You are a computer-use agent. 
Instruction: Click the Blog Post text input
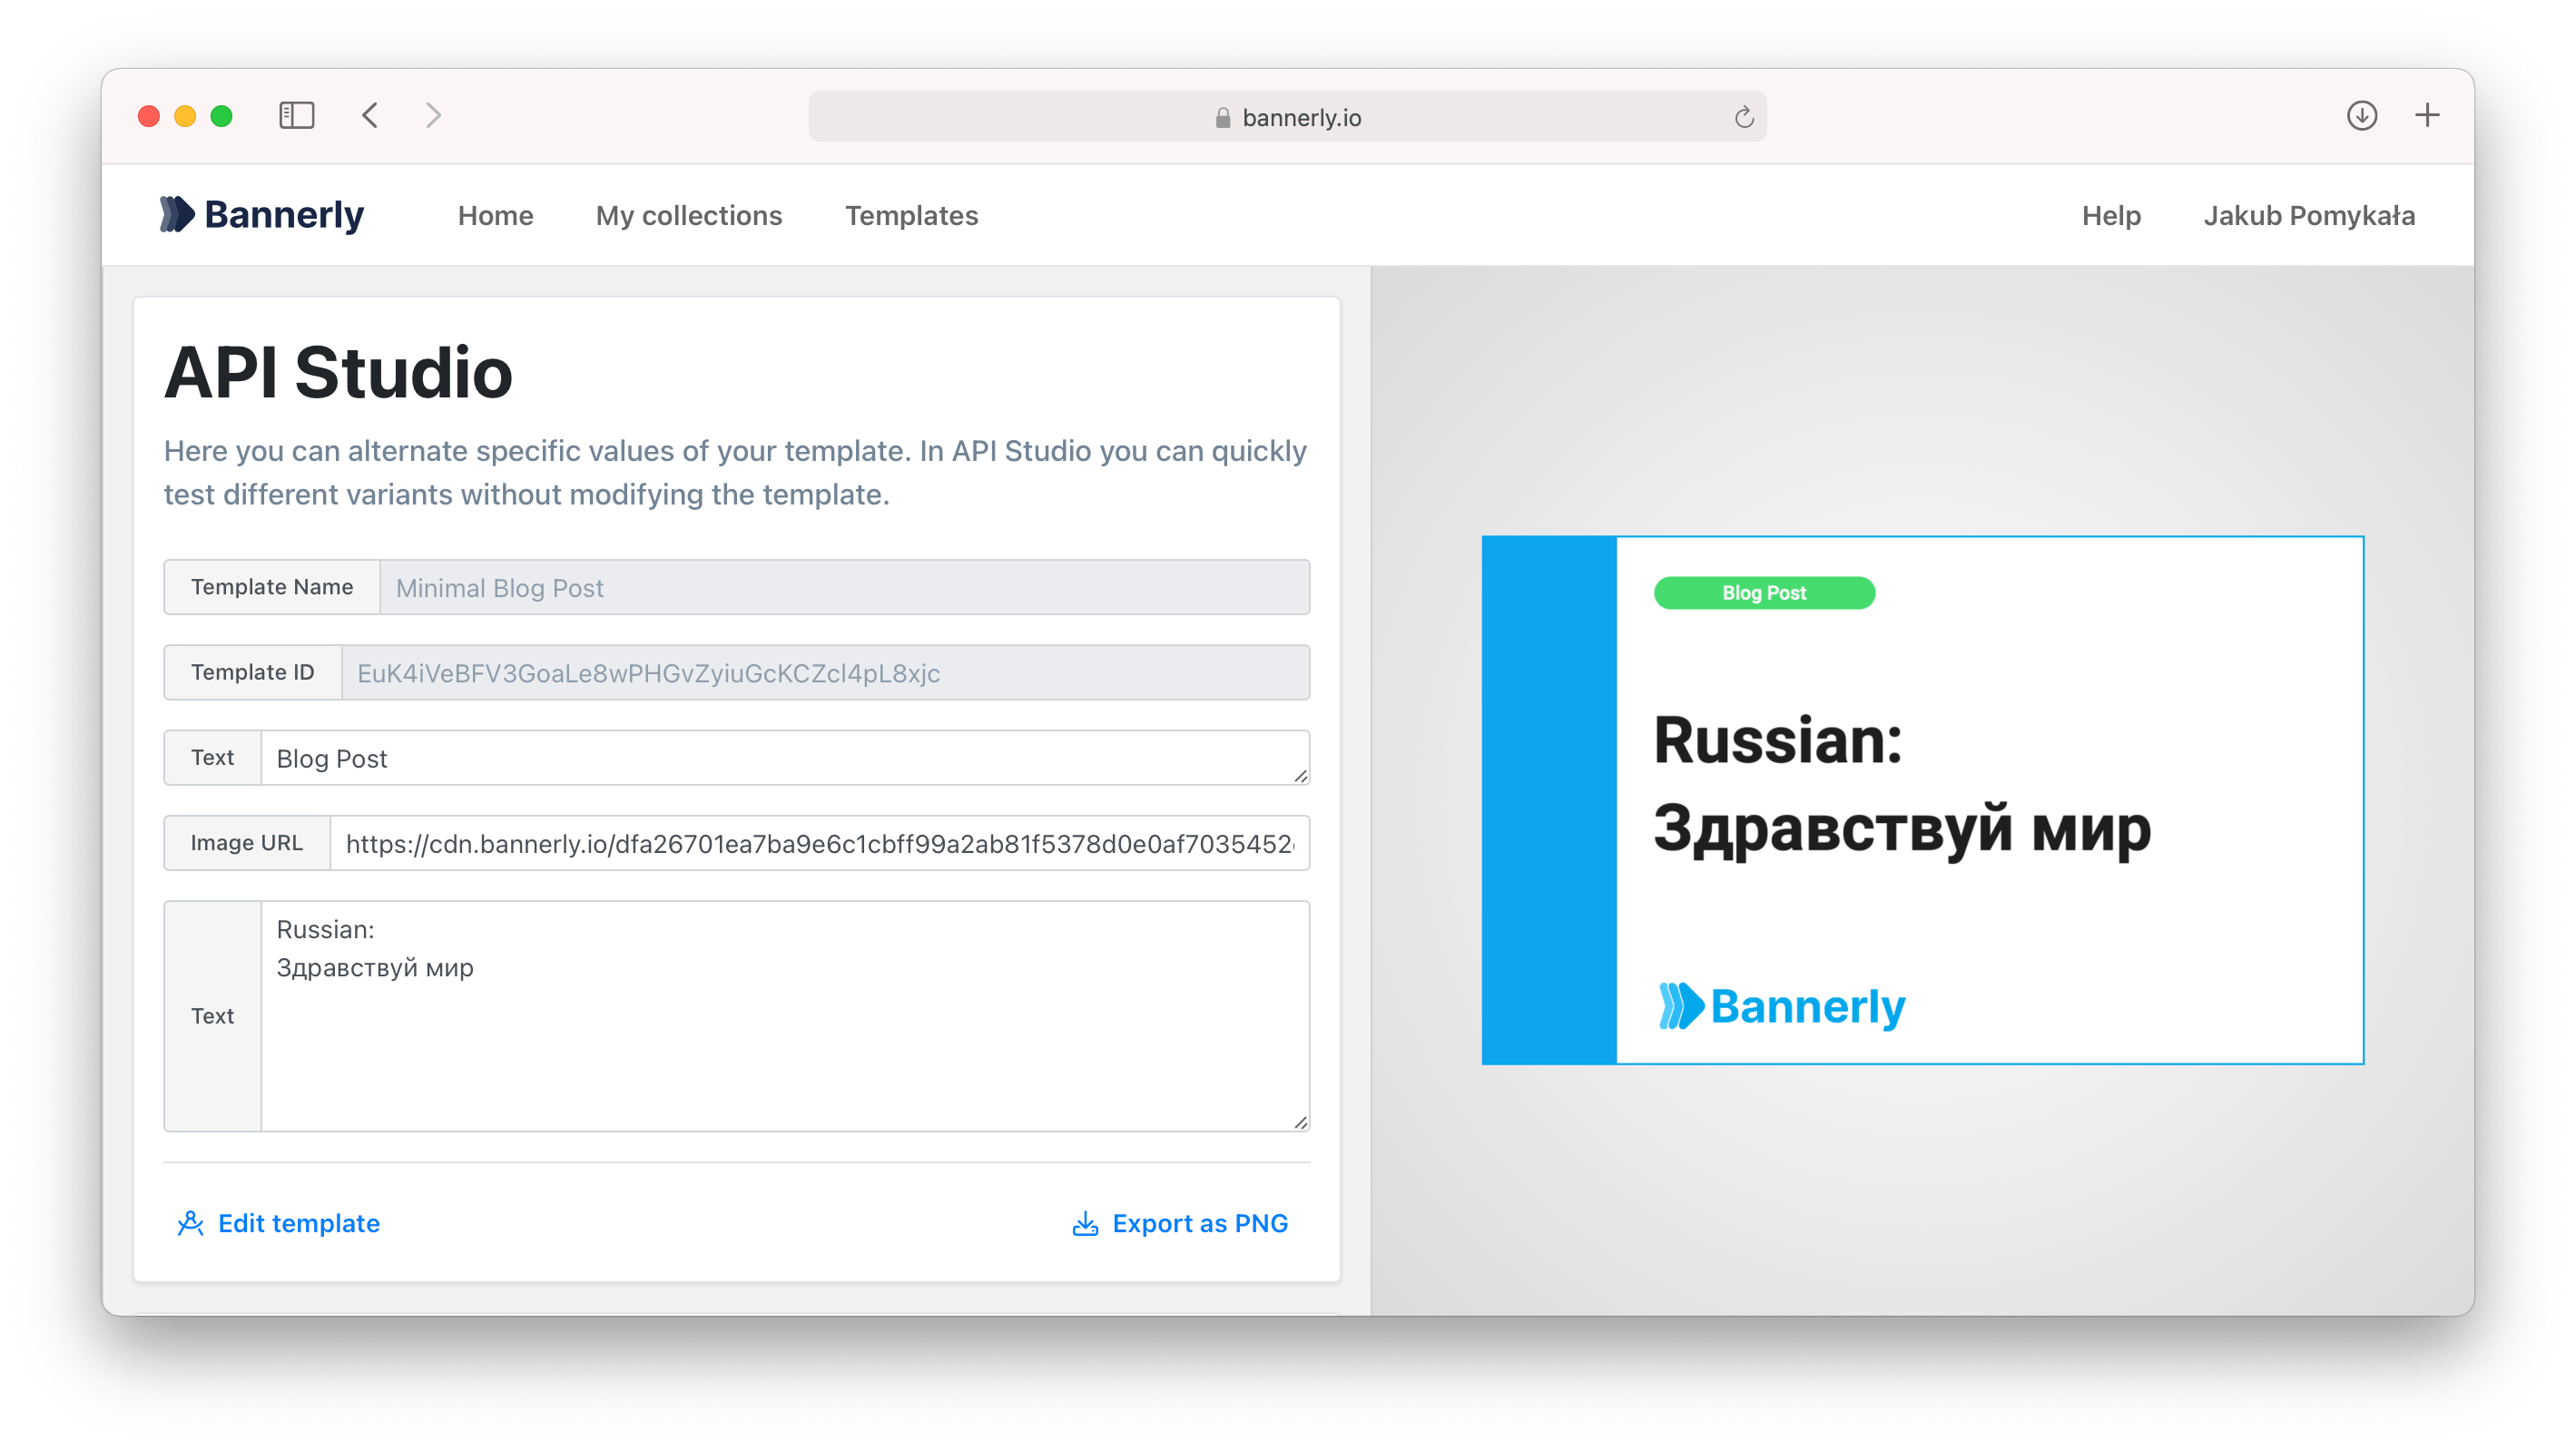tap(785, 757)
